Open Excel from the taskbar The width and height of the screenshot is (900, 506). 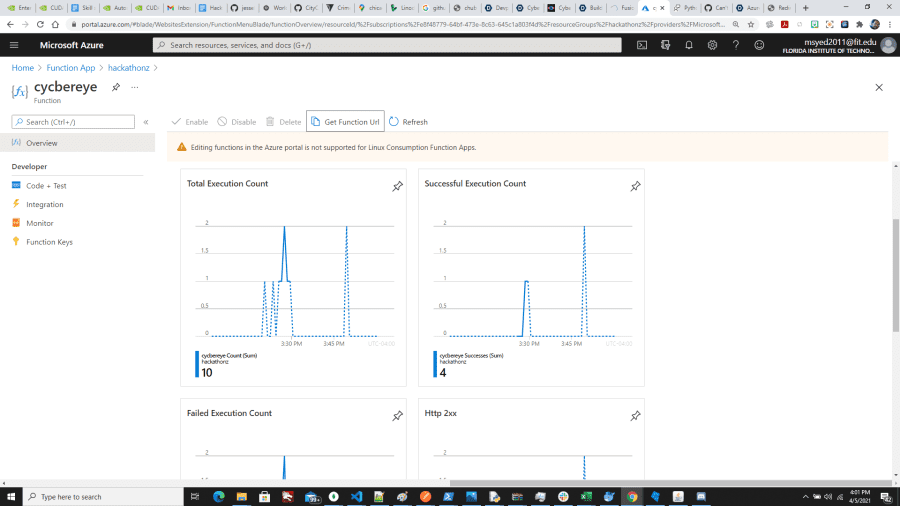pyautogui.click(x=586, y=496)
